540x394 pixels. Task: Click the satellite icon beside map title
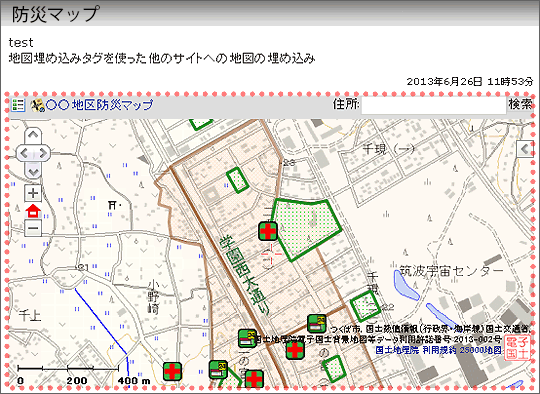38,105
